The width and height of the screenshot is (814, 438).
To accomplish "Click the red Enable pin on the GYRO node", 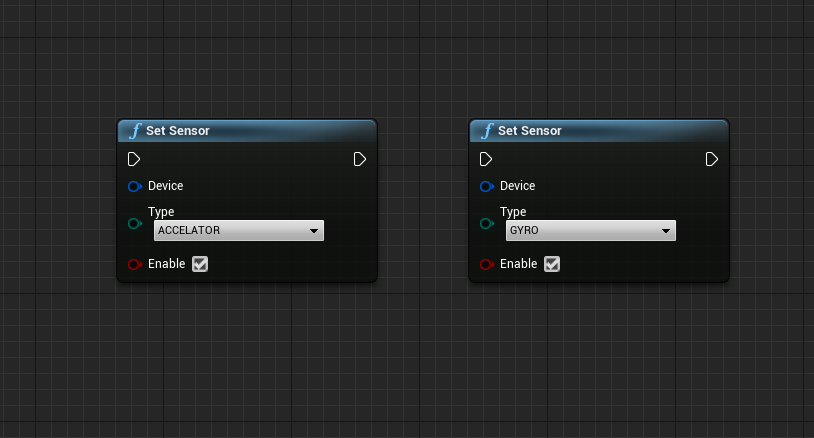I will coord(486,264).
